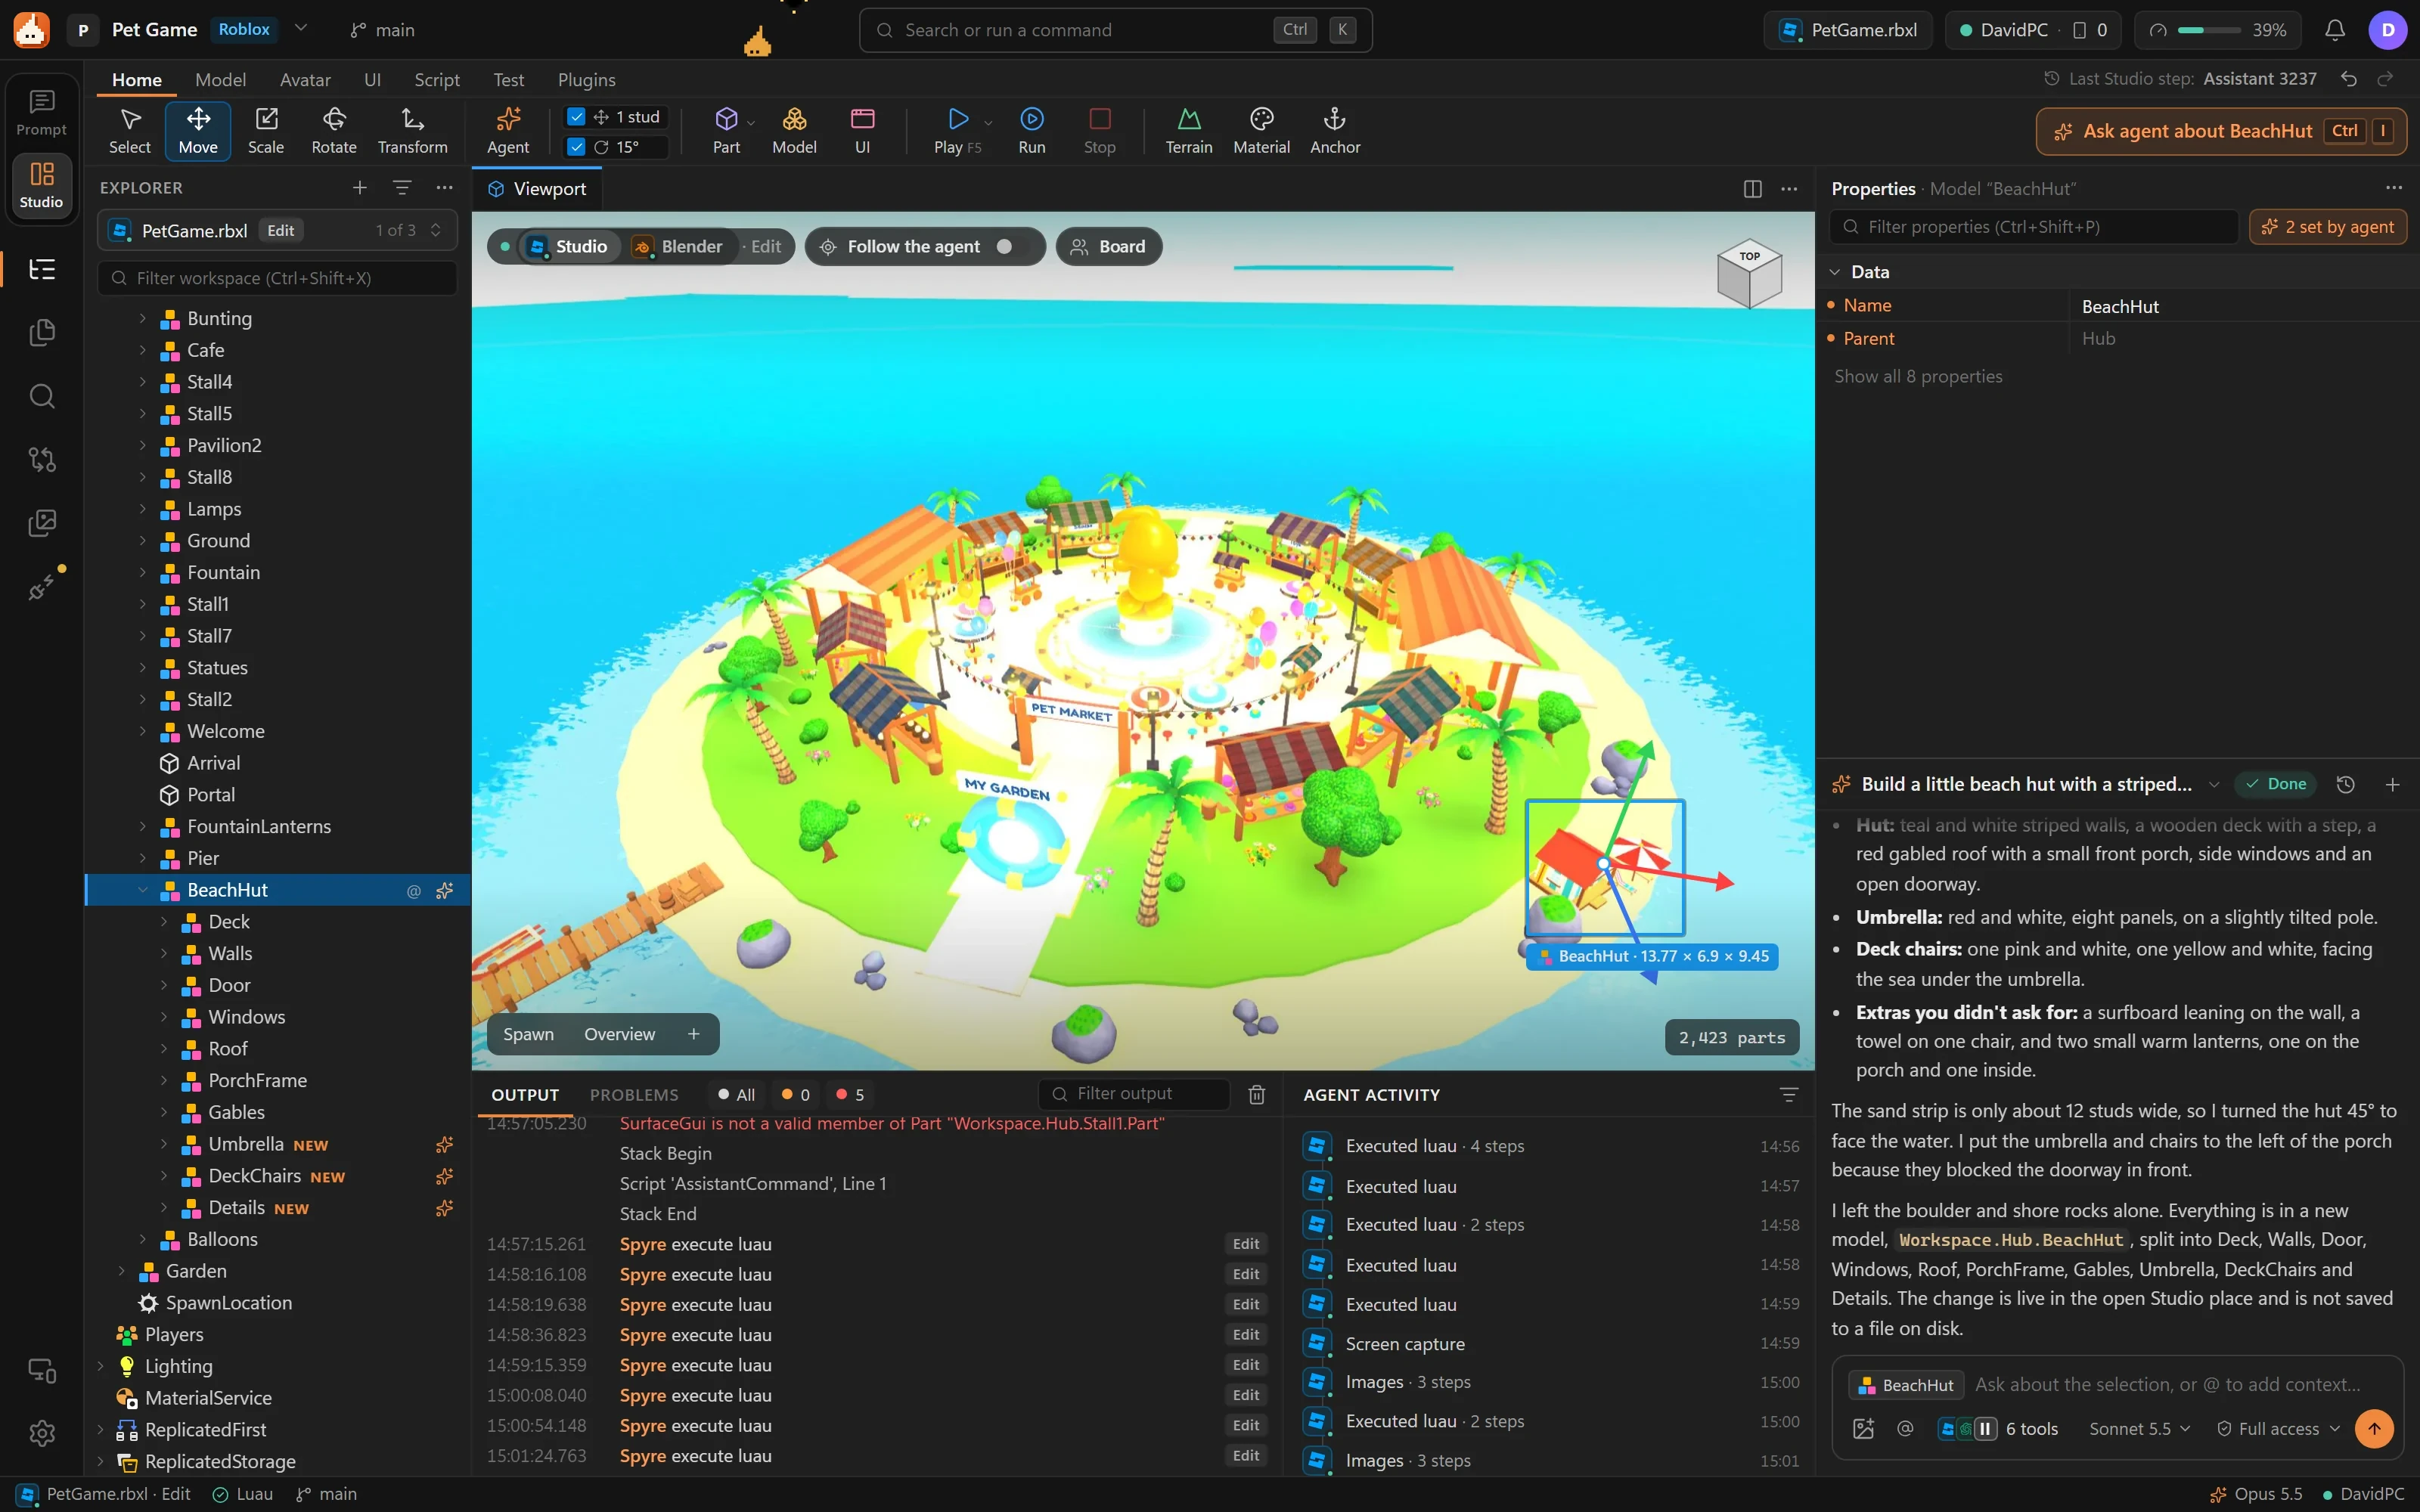Switch viewport to Studio mode
2420x1512 pixels.
568,246
